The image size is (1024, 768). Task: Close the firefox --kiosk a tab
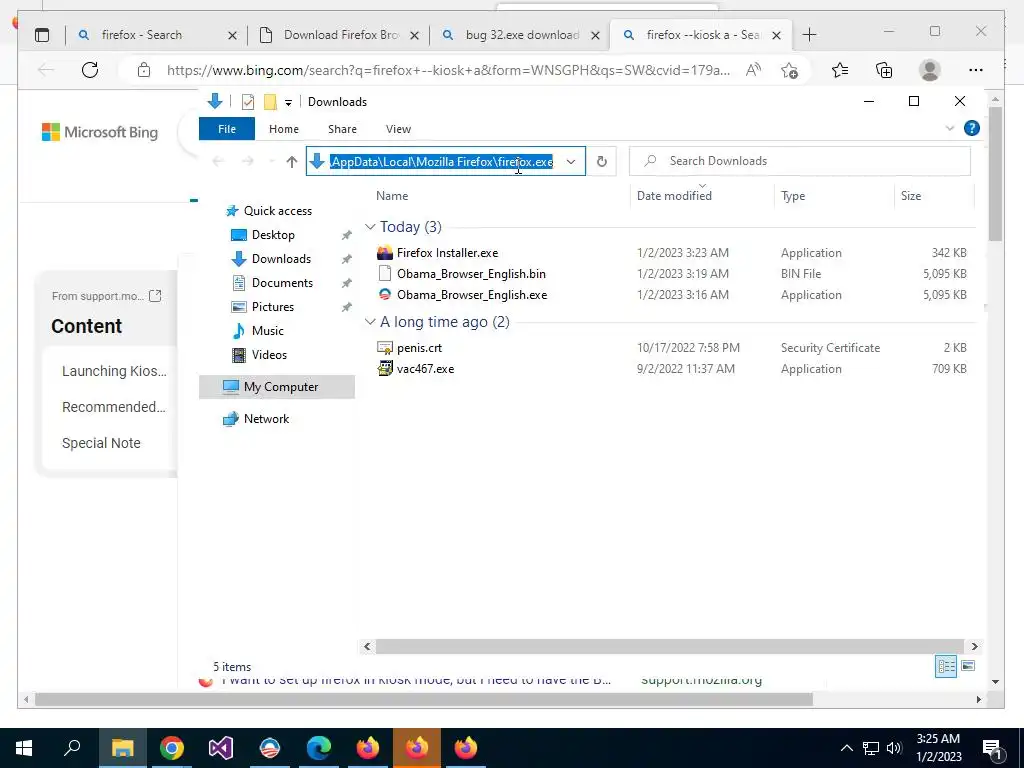coord(776,35)
